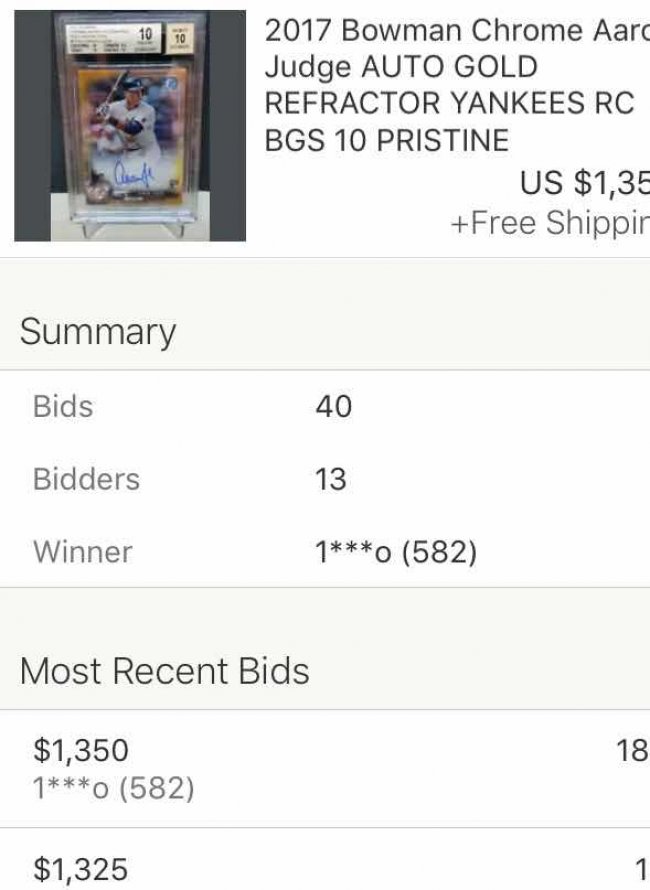The image size is (650, 890).
Task: Click the US $1,35 listing price
Action: [x=584, y=183]
